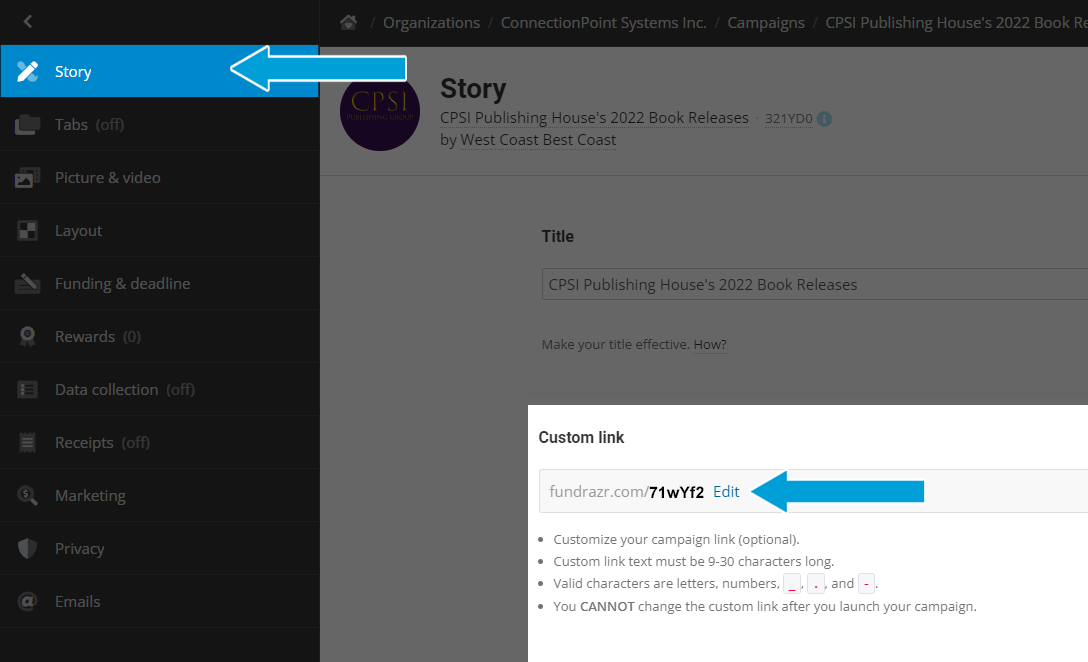Screen dimensions: 1088x662
Task: Click the Funding & deadline icon
Action: coord(27,283)
